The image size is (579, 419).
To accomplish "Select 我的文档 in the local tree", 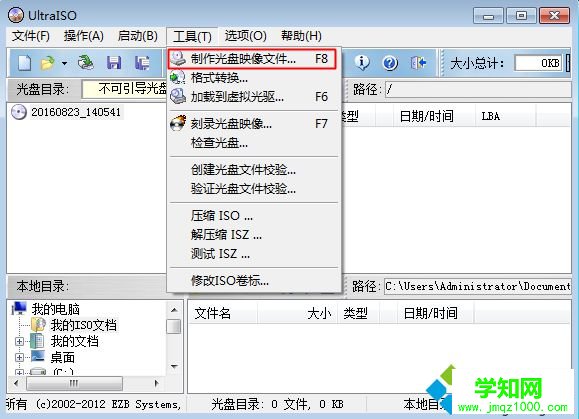I will pyautogui.click(x=74, y=341).
